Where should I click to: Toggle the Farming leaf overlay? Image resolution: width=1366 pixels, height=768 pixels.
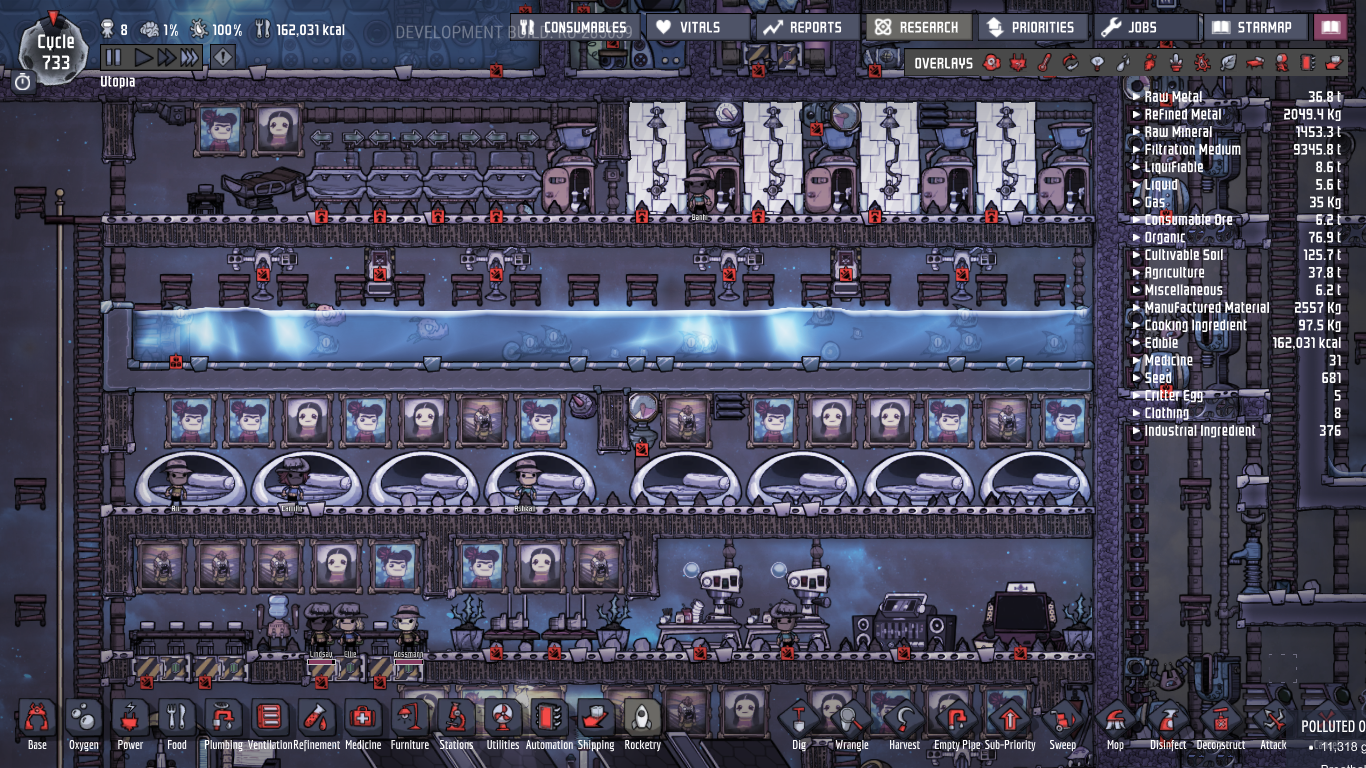[1228, 63]
